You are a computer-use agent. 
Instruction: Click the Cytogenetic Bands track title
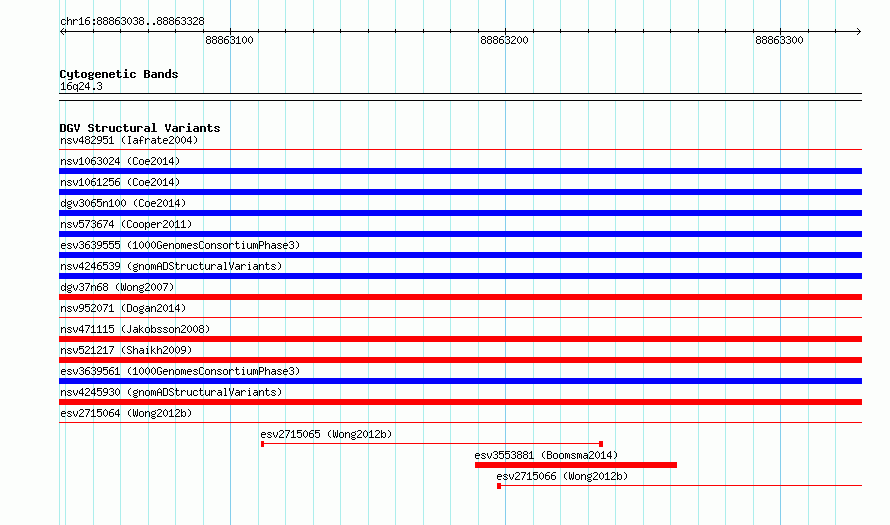coord(119,74)
